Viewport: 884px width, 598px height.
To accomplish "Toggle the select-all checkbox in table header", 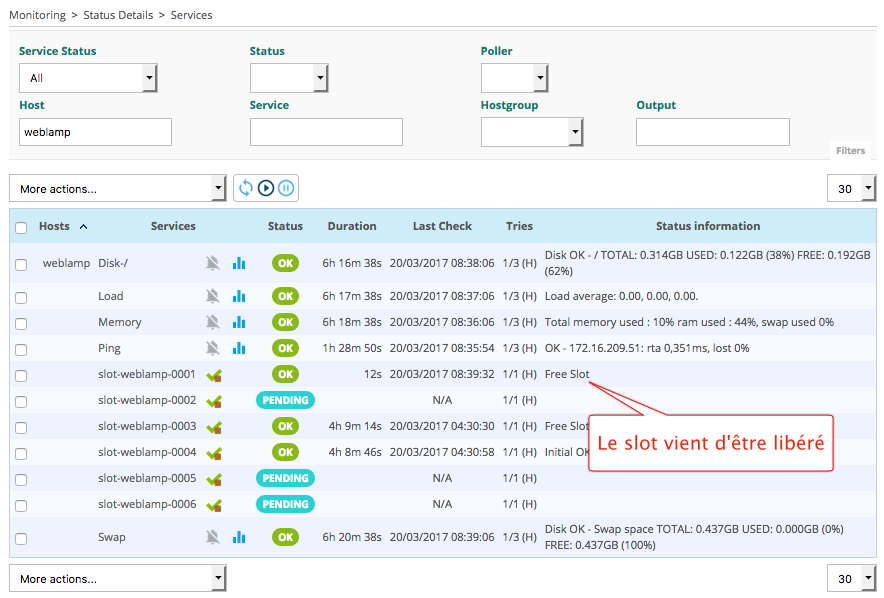I will (x=21, y=227).
